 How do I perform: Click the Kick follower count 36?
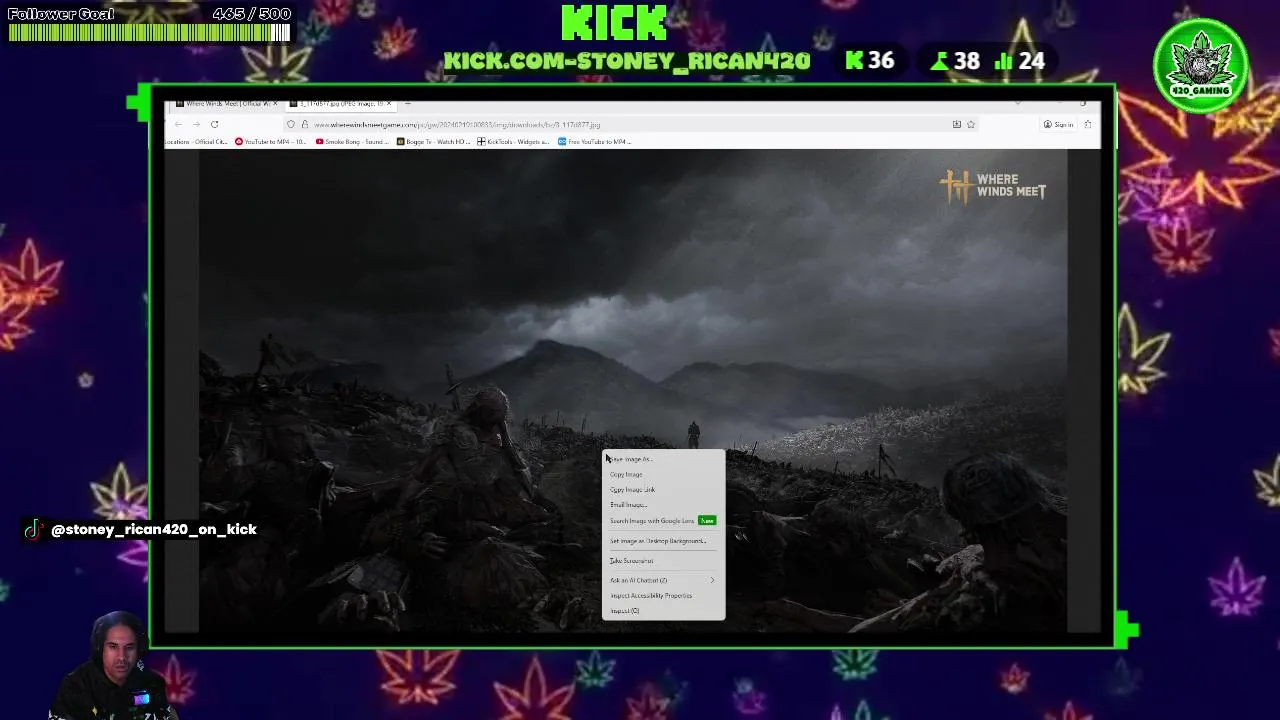pyautogui.click(x=870, y=61)
